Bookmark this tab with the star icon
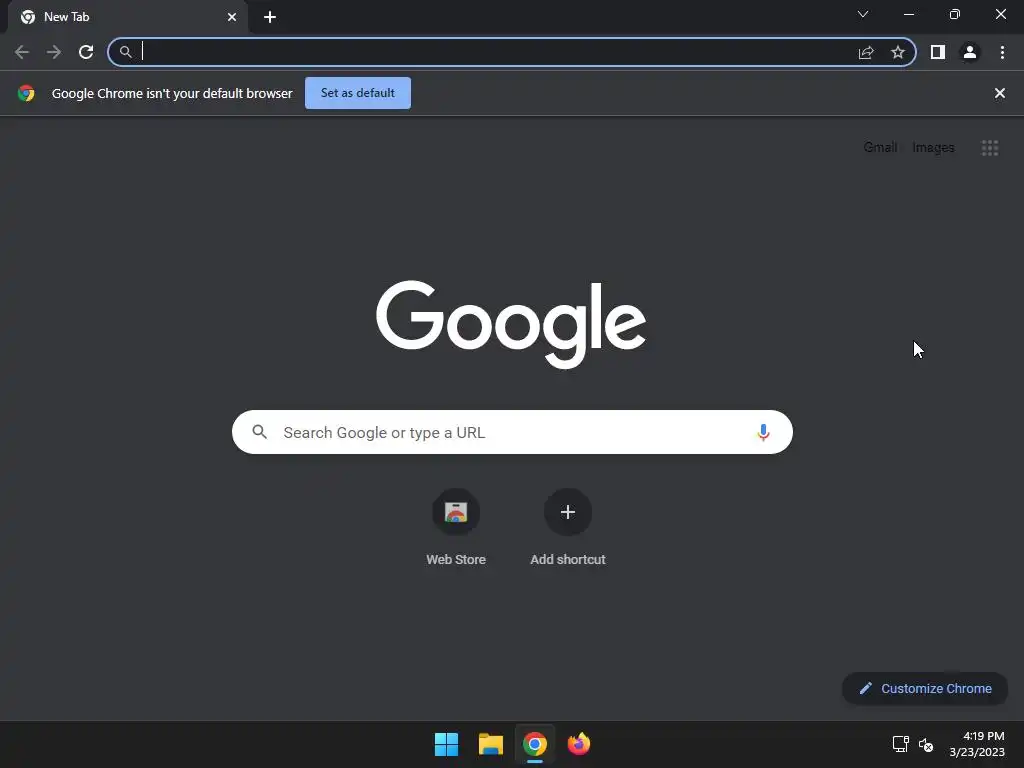This screenshot has height=768, width=1024. pos(898,52)
